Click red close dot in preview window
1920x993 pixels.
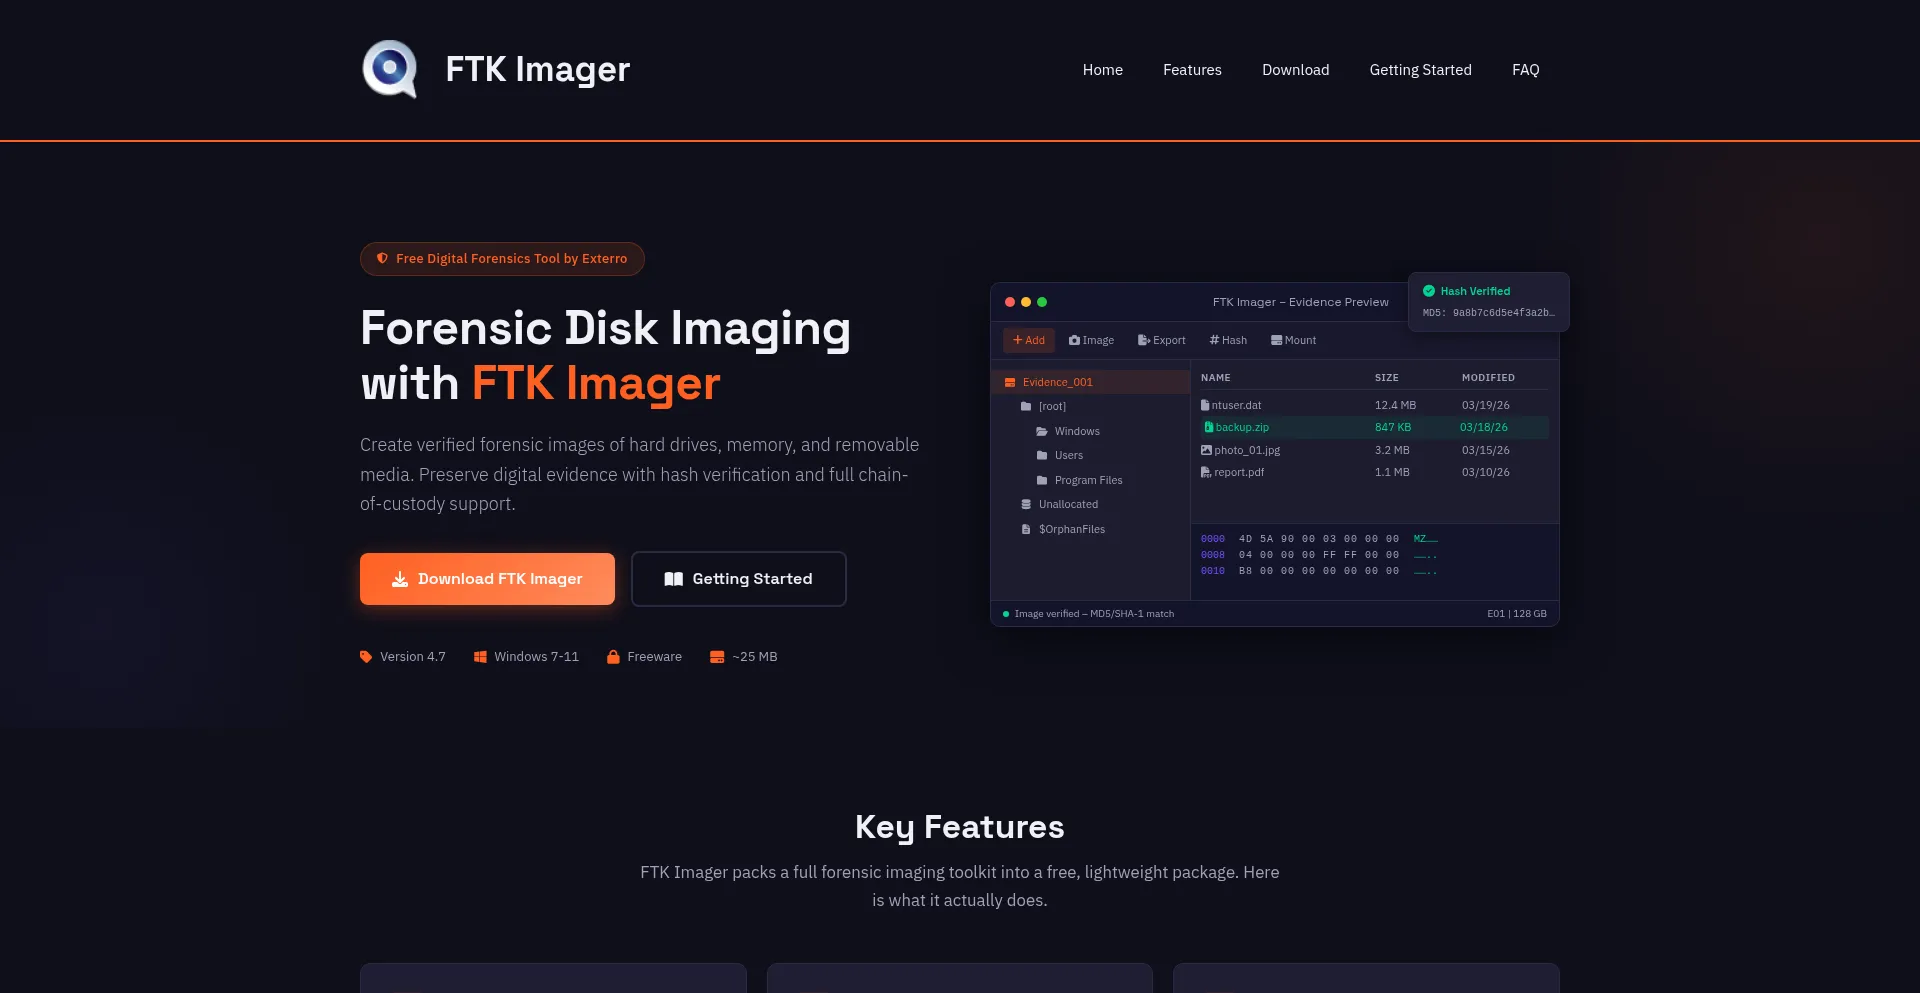click(1010, 302)
